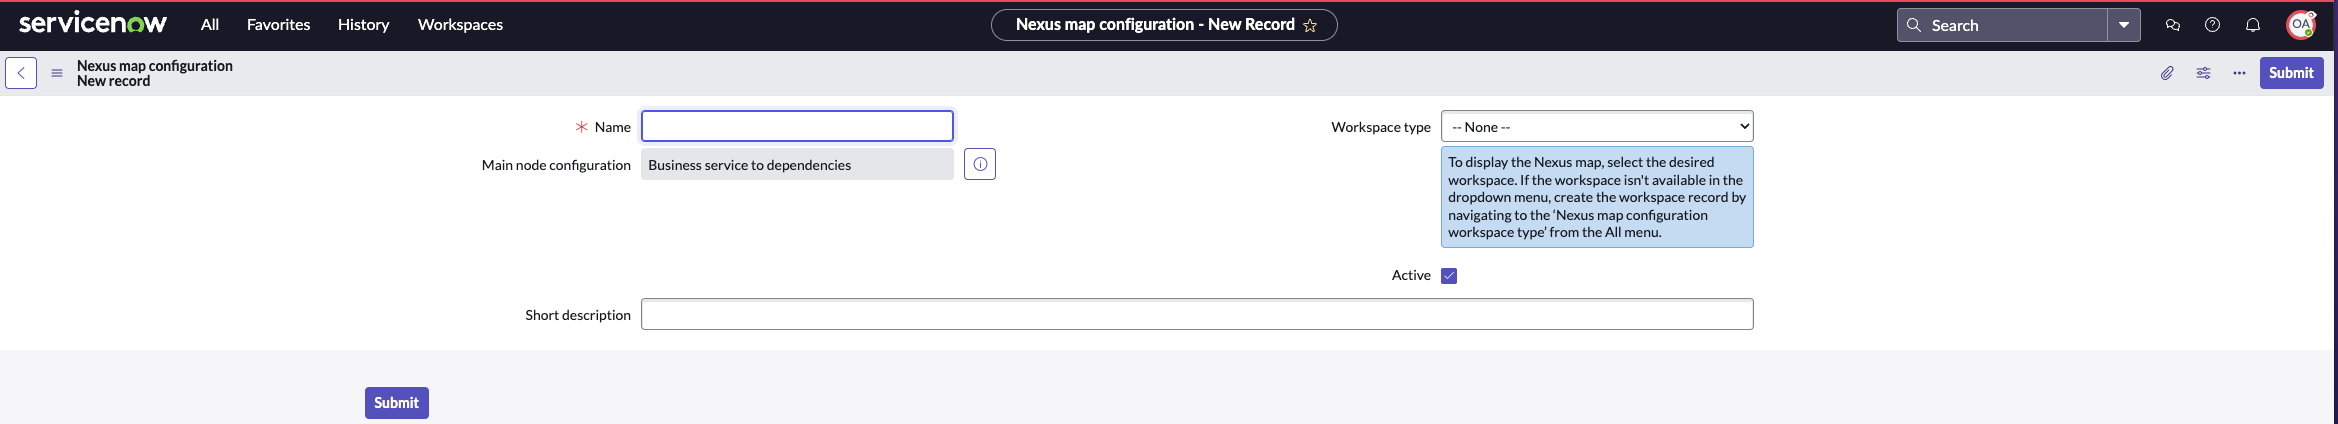Add page to favorites with star icon
Viewport: 2338px width, 424px height.
tap(1310, 25)
